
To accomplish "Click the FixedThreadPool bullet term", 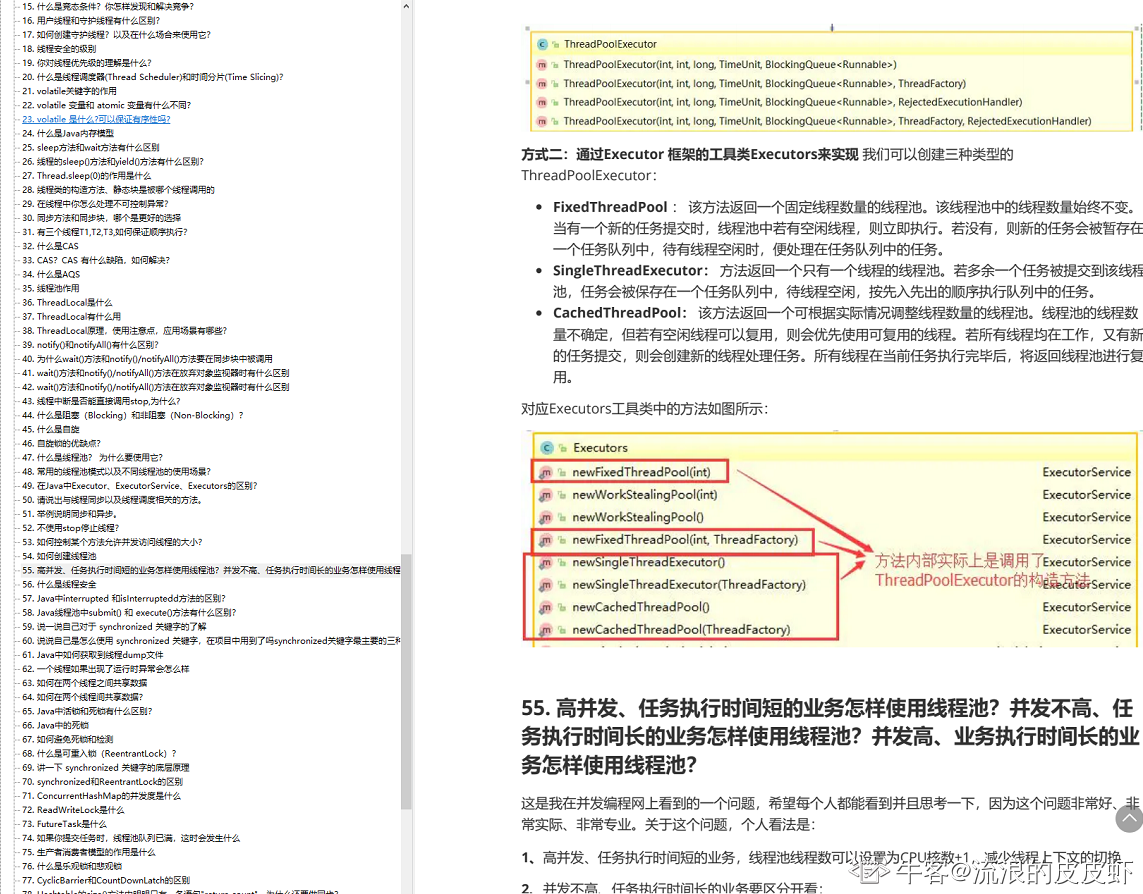I will (x=610, y=207).
